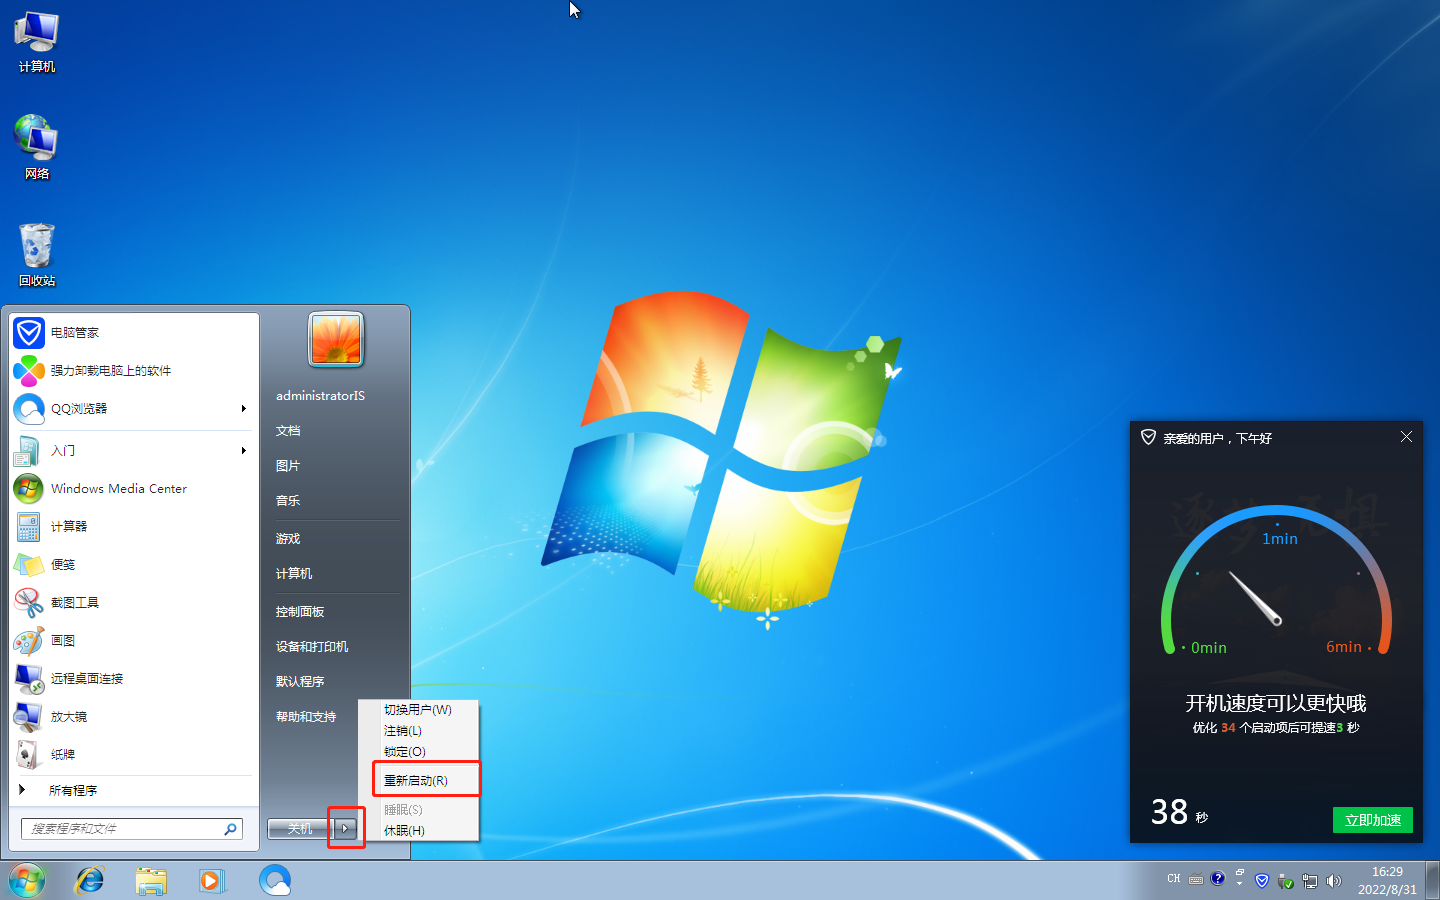Image resolution: width=1440 pixels, height=900 pixels.
Task: Open 远程桌面连接
Action: click(134, 679)
